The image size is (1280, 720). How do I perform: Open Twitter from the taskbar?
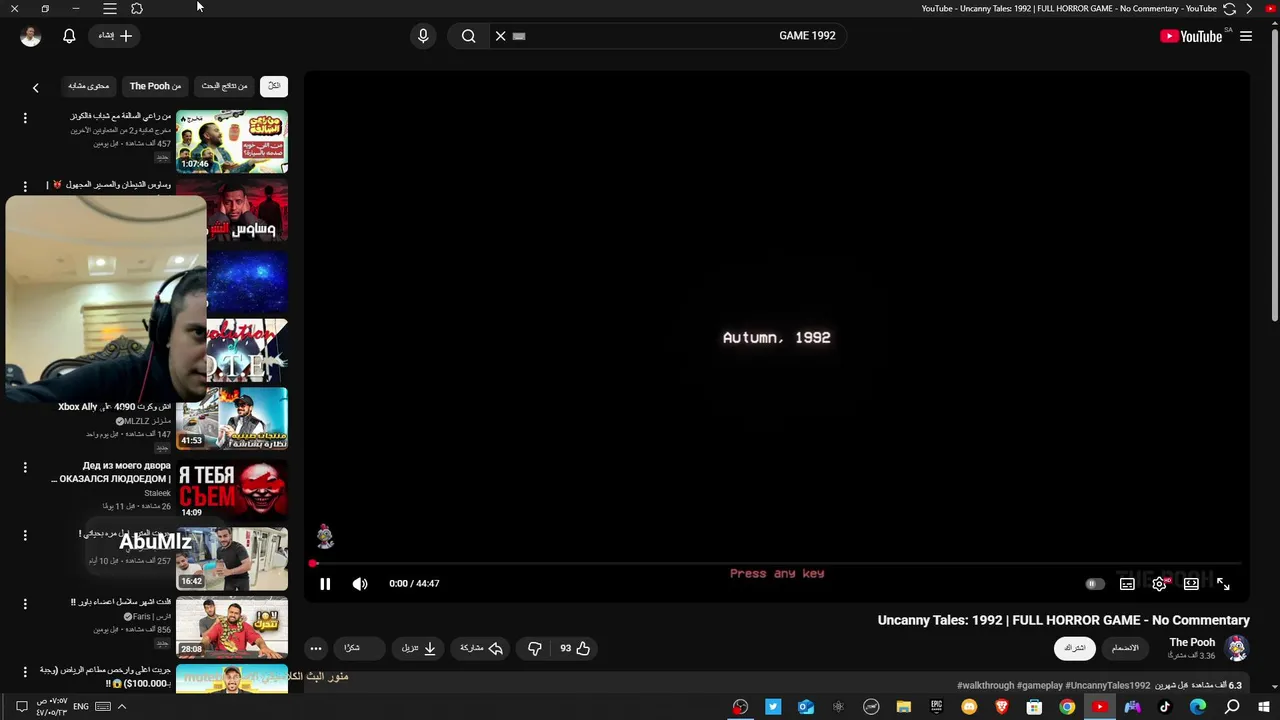pyautogui.click(x=773, y=707)
